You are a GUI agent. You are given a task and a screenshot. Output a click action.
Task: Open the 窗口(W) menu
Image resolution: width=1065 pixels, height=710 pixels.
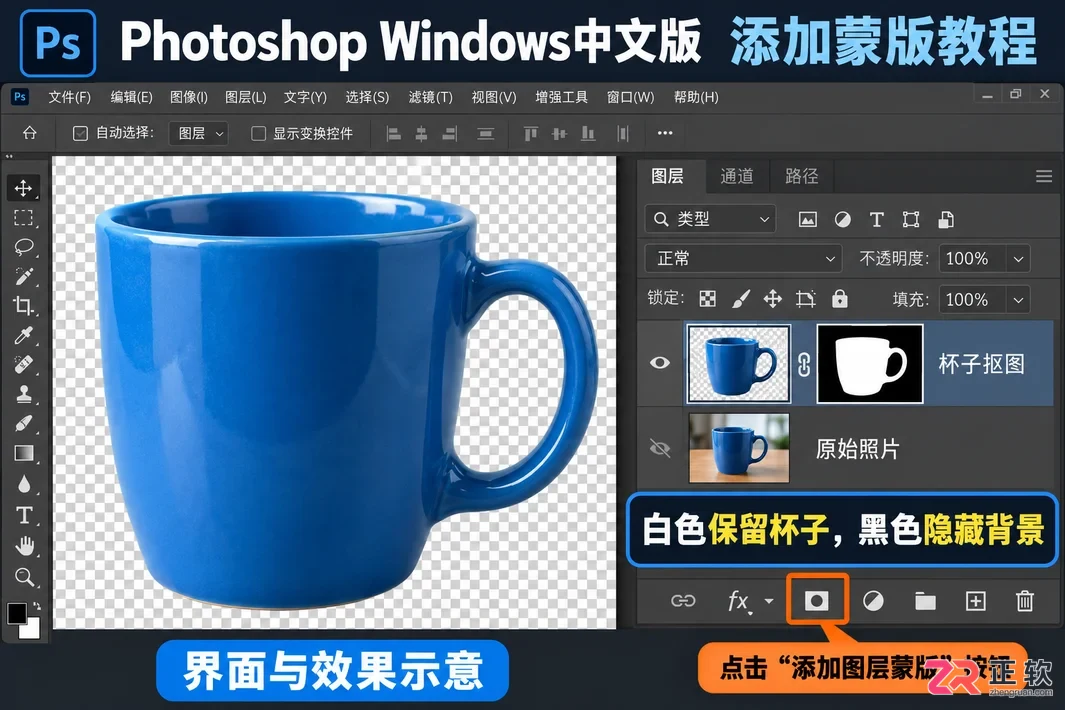coord(630,97)
